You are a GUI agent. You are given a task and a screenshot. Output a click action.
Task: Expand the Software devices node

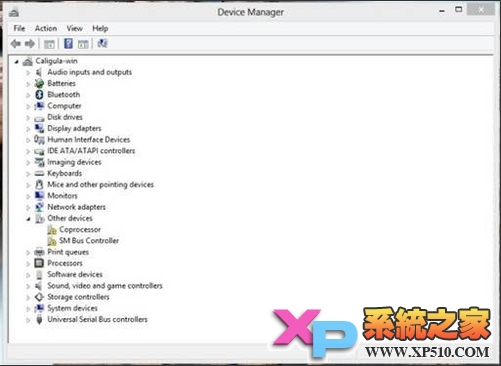coord(28,275)
